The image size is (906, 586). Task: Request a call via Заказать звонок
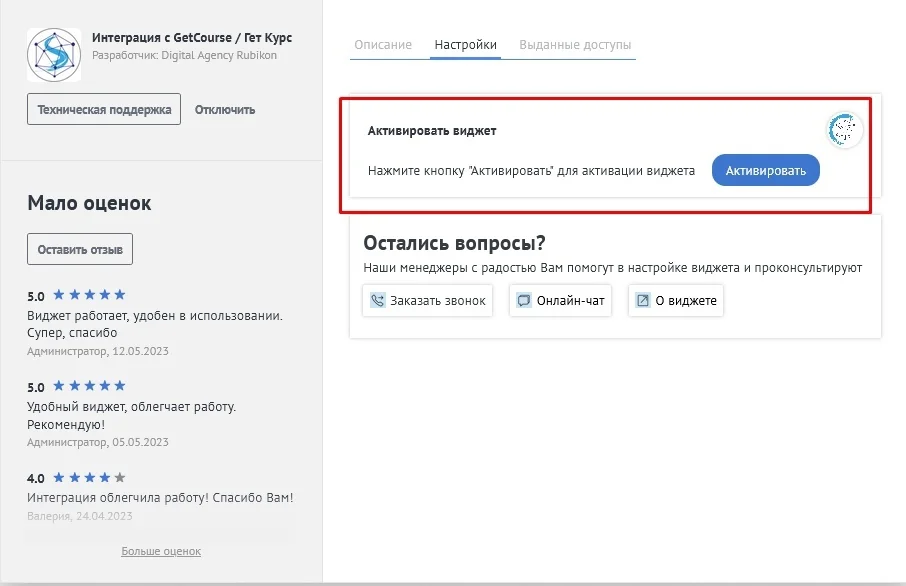coord(427,300)
